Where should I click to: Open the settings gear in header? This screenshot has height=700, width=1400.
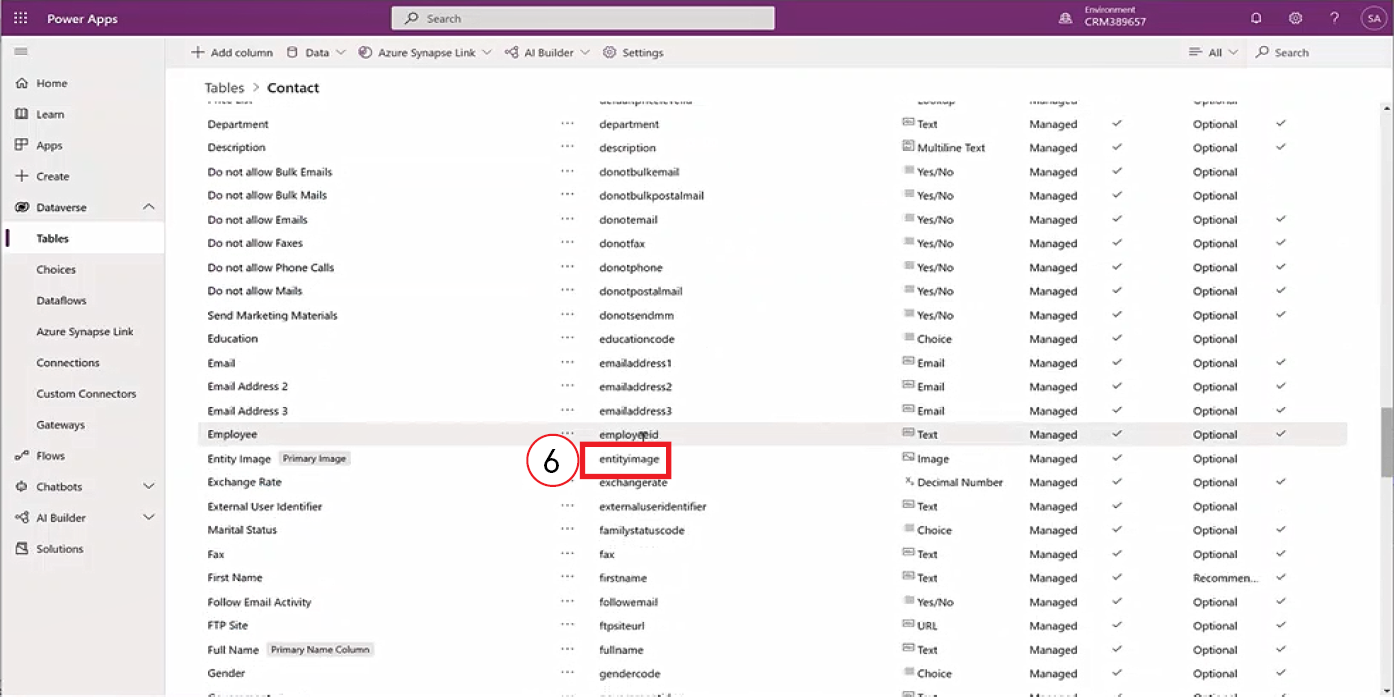point(1295,18)
